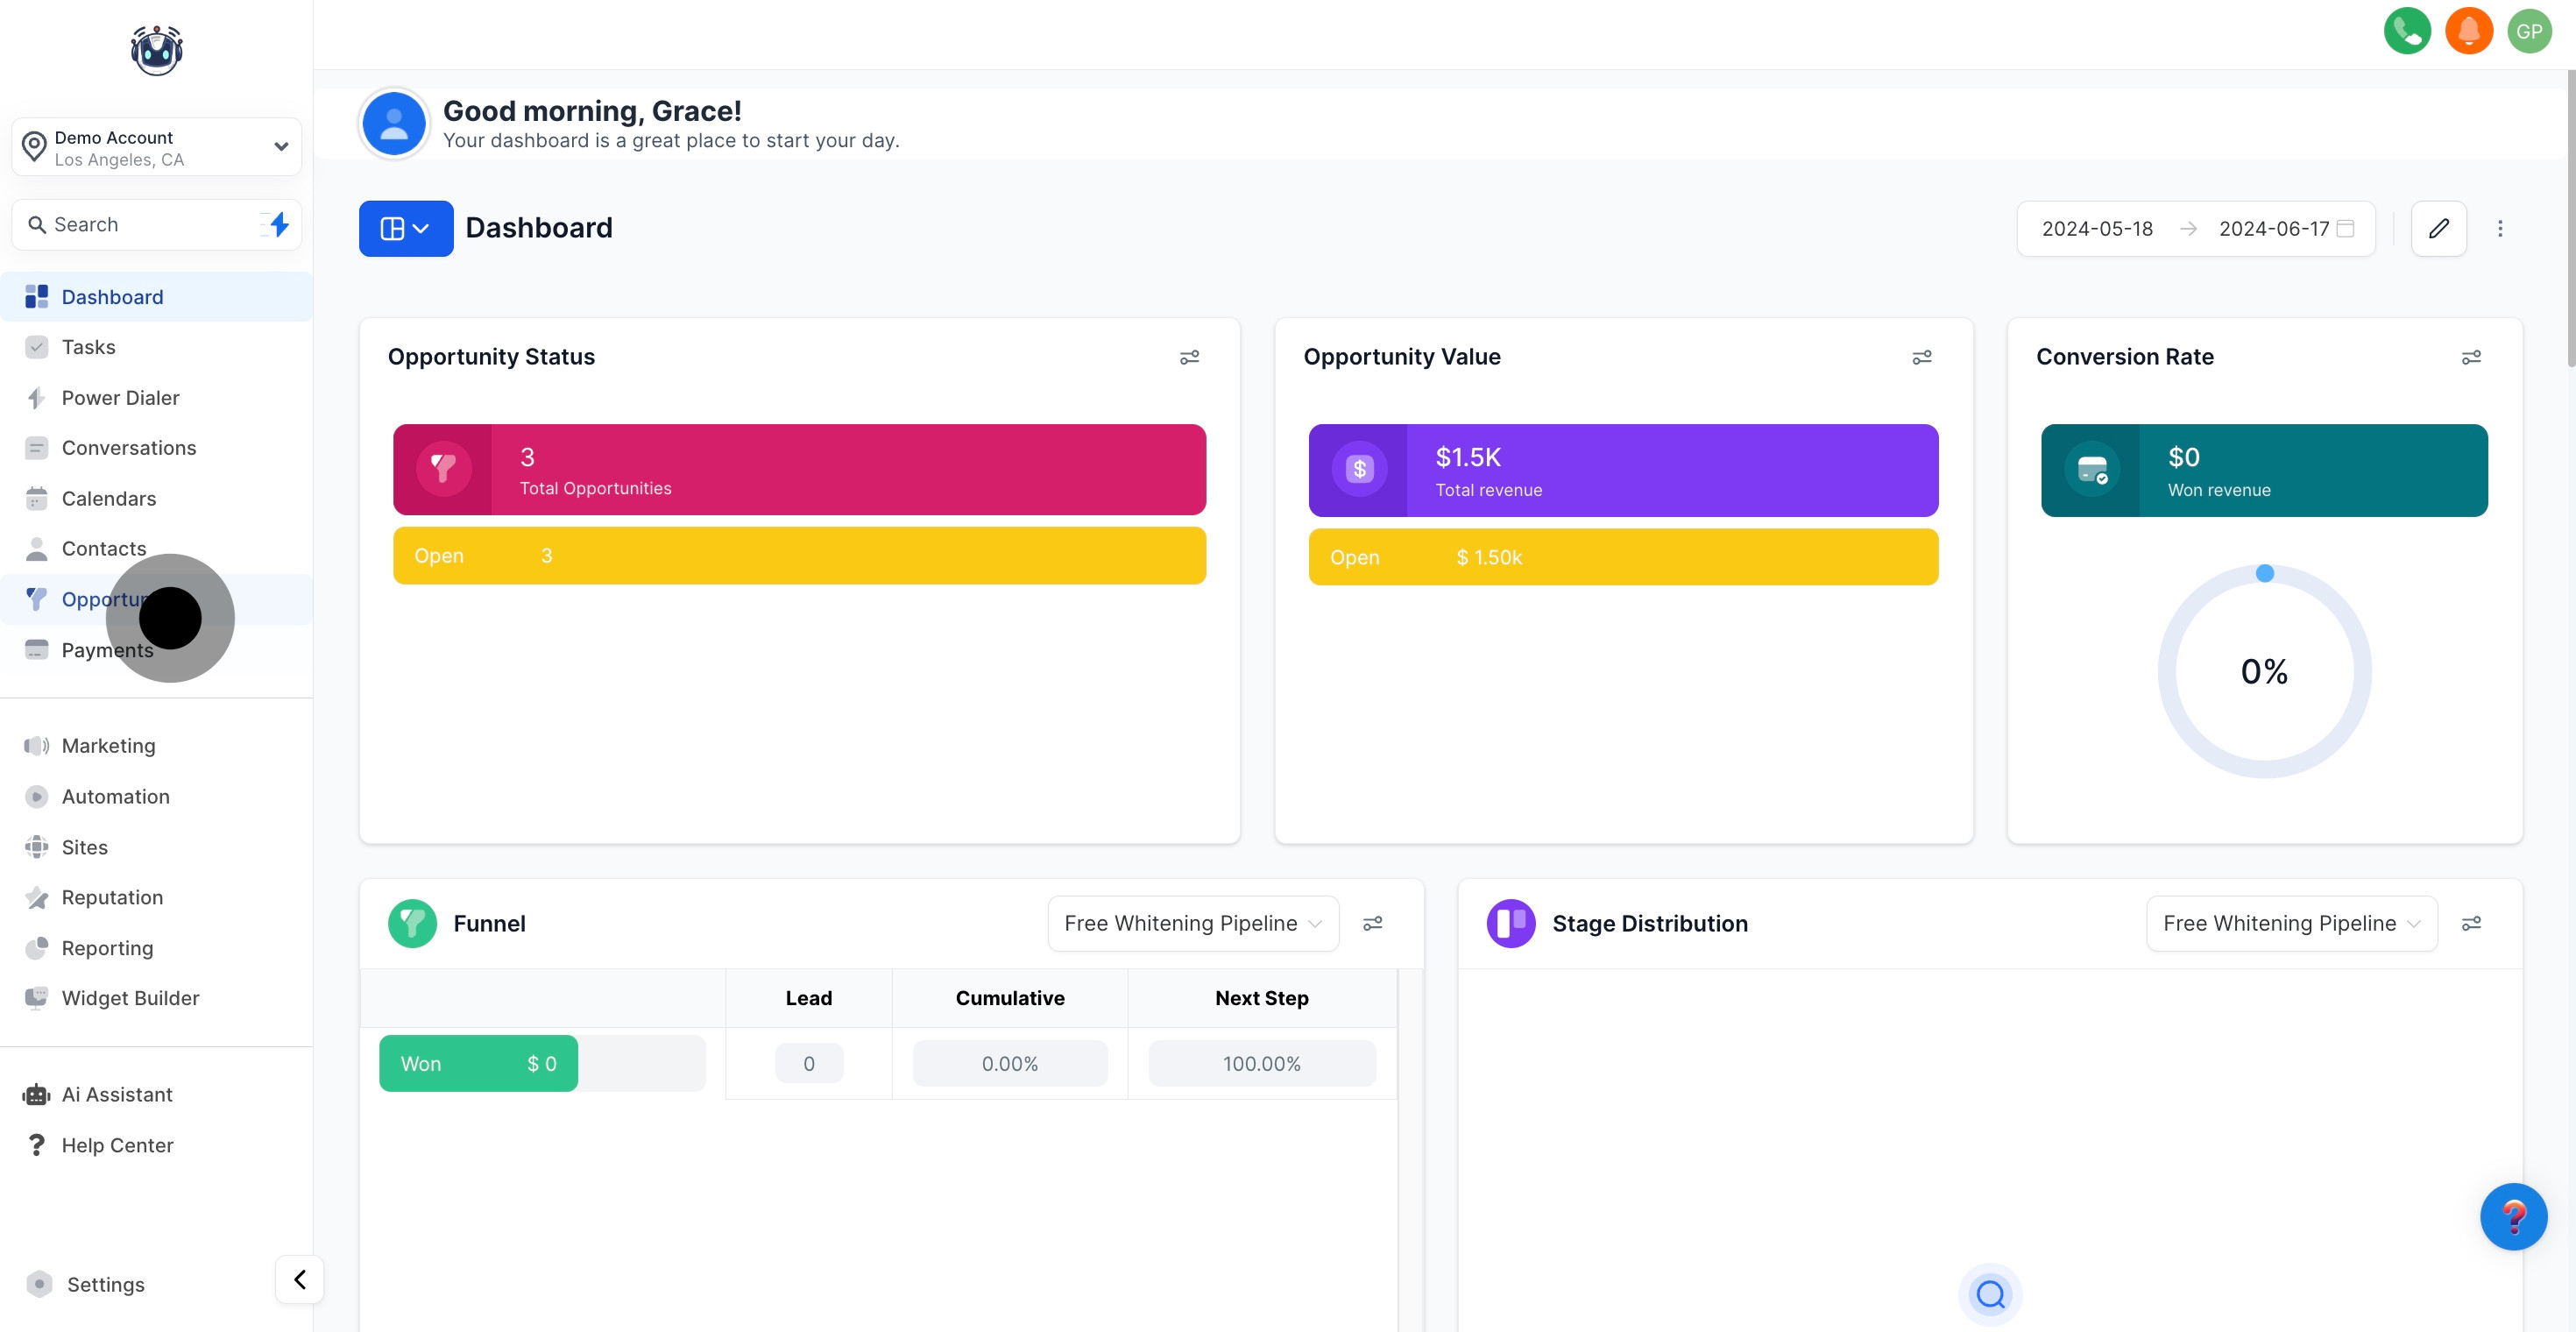The image size is (2576, 1332).
Task: Open Opportunity Status filter settings icon
Action: pyautogui.click(x=1189, y=357)
